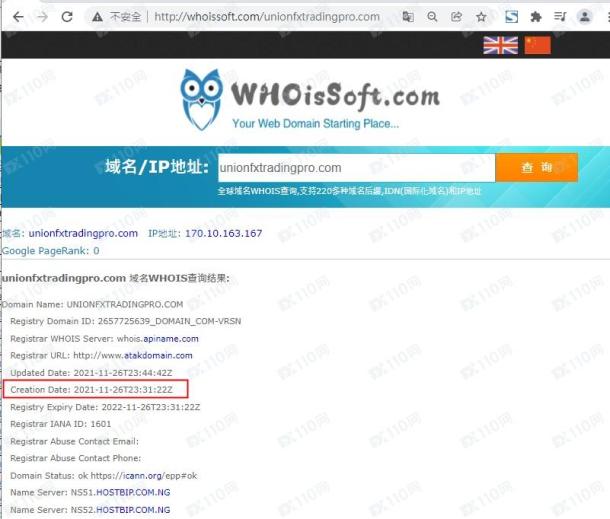Click the WHOisSoft.com site title
The width and height of the screenshot is (610, 519).
[x=335, y=95]
